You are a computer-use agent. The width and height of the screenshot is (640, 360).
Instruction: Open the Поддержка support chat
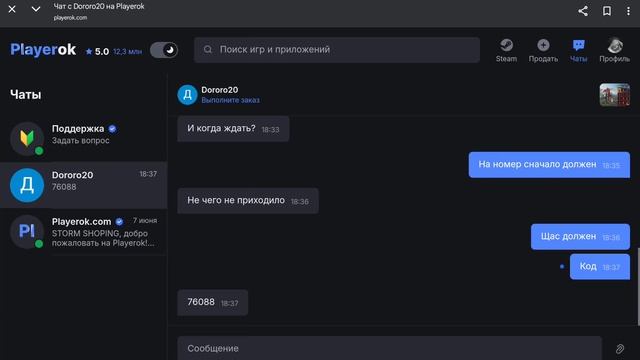(84, 138)
